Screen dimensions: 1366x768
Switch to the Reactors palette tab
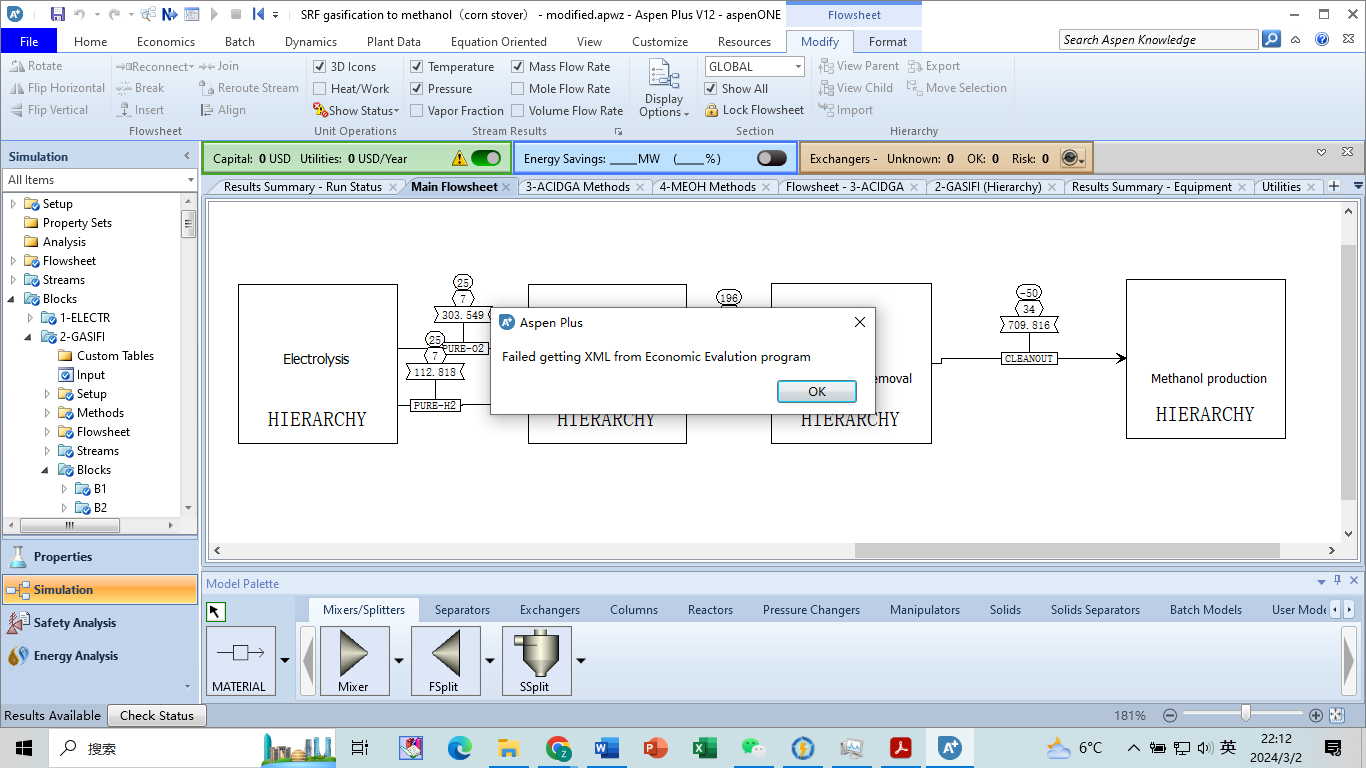point(710,609)
